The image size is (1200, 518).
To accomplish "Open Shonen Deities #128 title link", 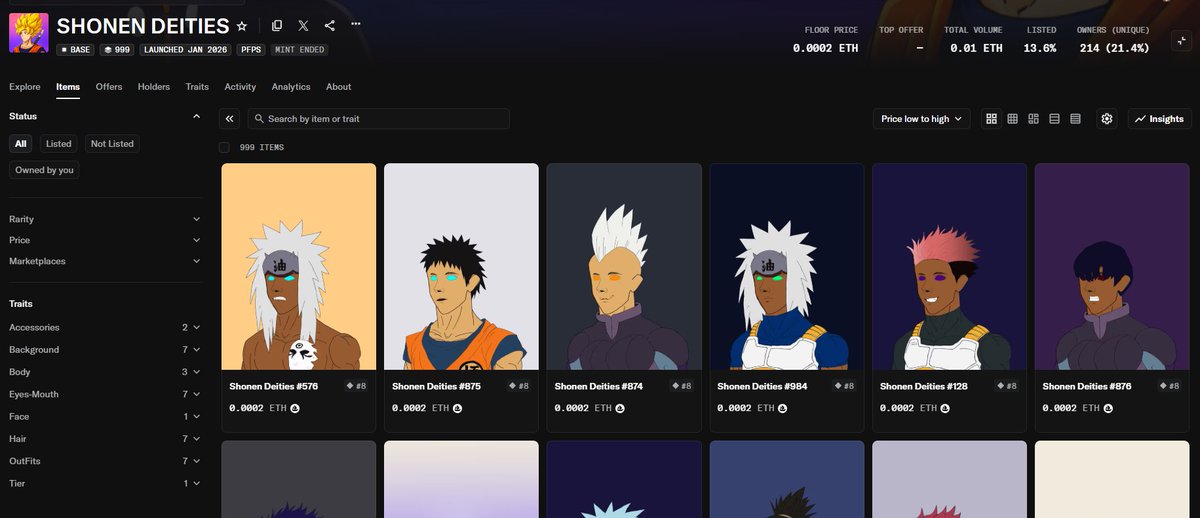I will click(924, 385).
